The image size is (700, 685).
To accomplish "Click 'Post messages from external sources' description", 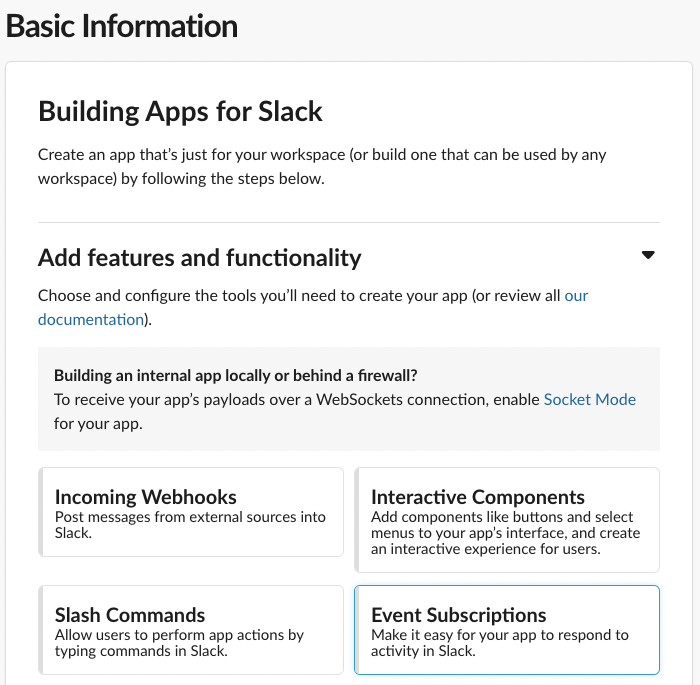I will (x=190, y=525).
